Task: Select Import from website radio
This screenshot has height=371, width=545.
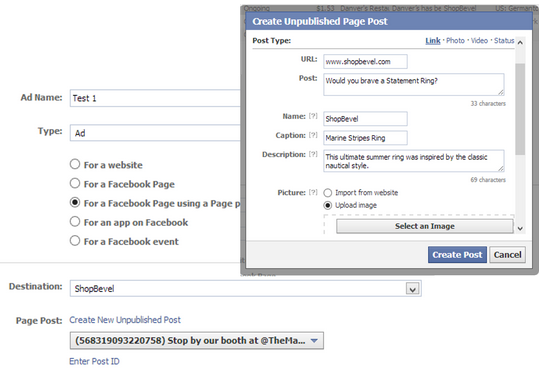Action: coord(327,193)
